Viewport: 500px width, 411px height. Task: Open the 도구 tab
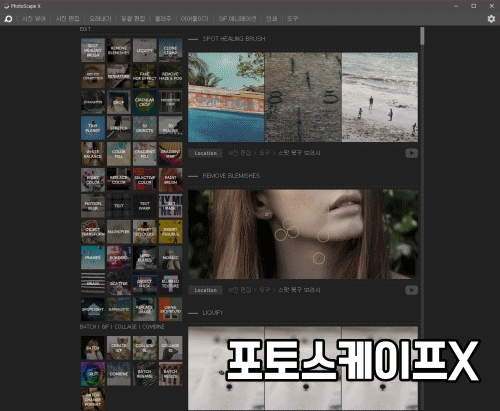pyautogui.click(x=292, y=19)
